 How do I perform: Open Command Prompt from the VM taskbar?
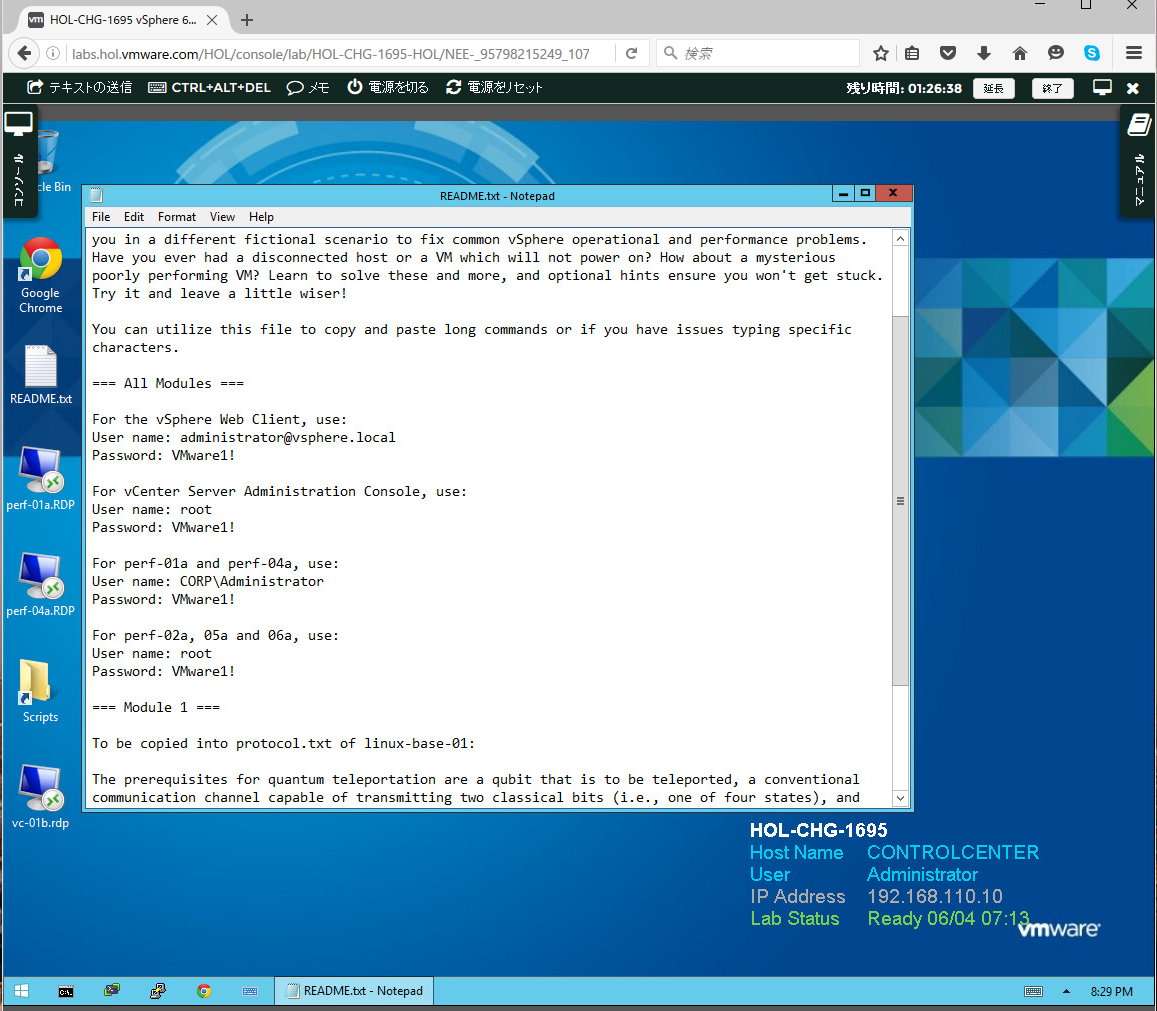(66, 991)
